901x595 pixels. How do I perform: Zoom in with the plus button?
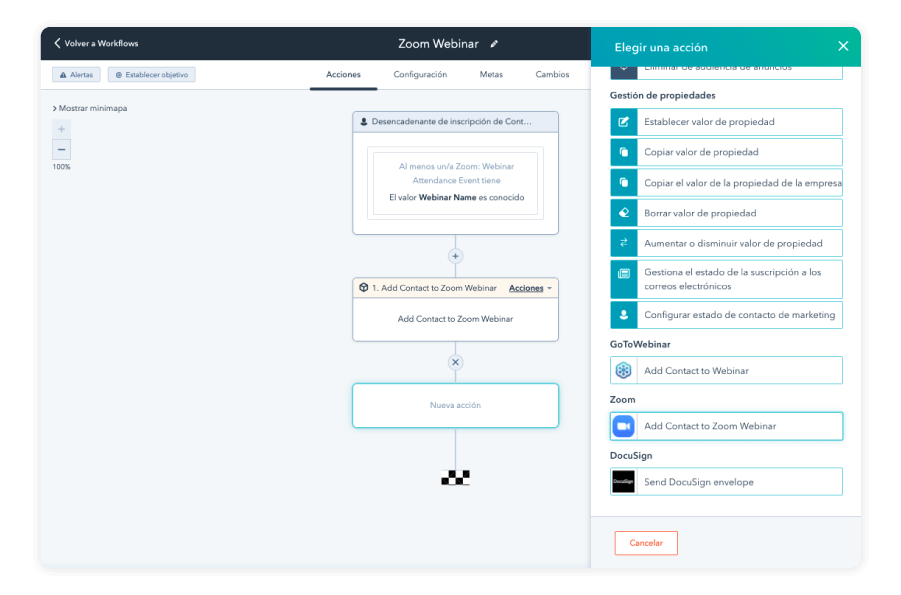[61, 129]
